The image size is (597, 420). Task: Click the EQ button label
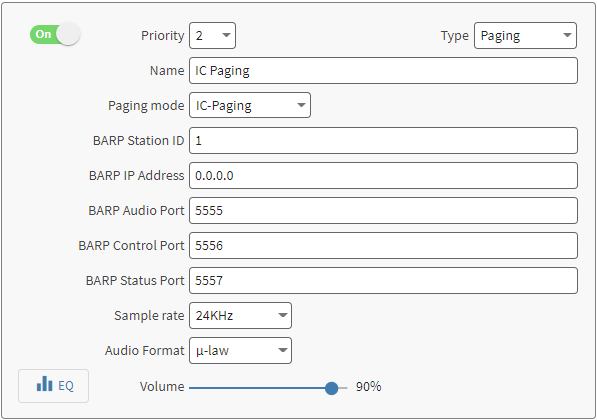(66, 386)
